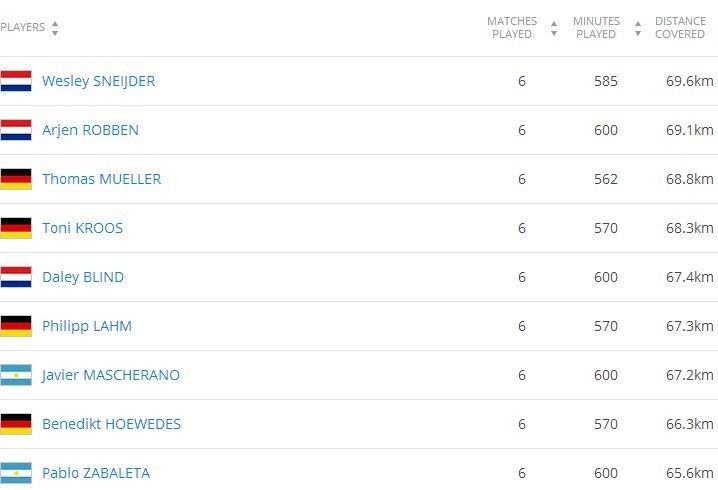Click Netherlands flag beside Daley Blind
718x490 pixels.
point(16,277)
